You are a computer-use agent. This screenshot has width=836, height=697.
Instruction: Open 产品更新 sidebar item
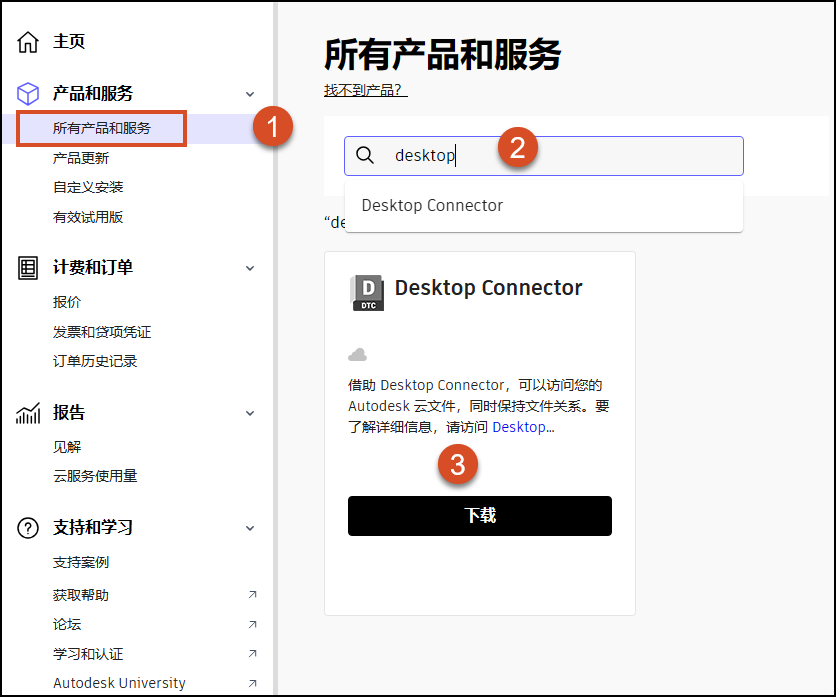pos(81,158)
